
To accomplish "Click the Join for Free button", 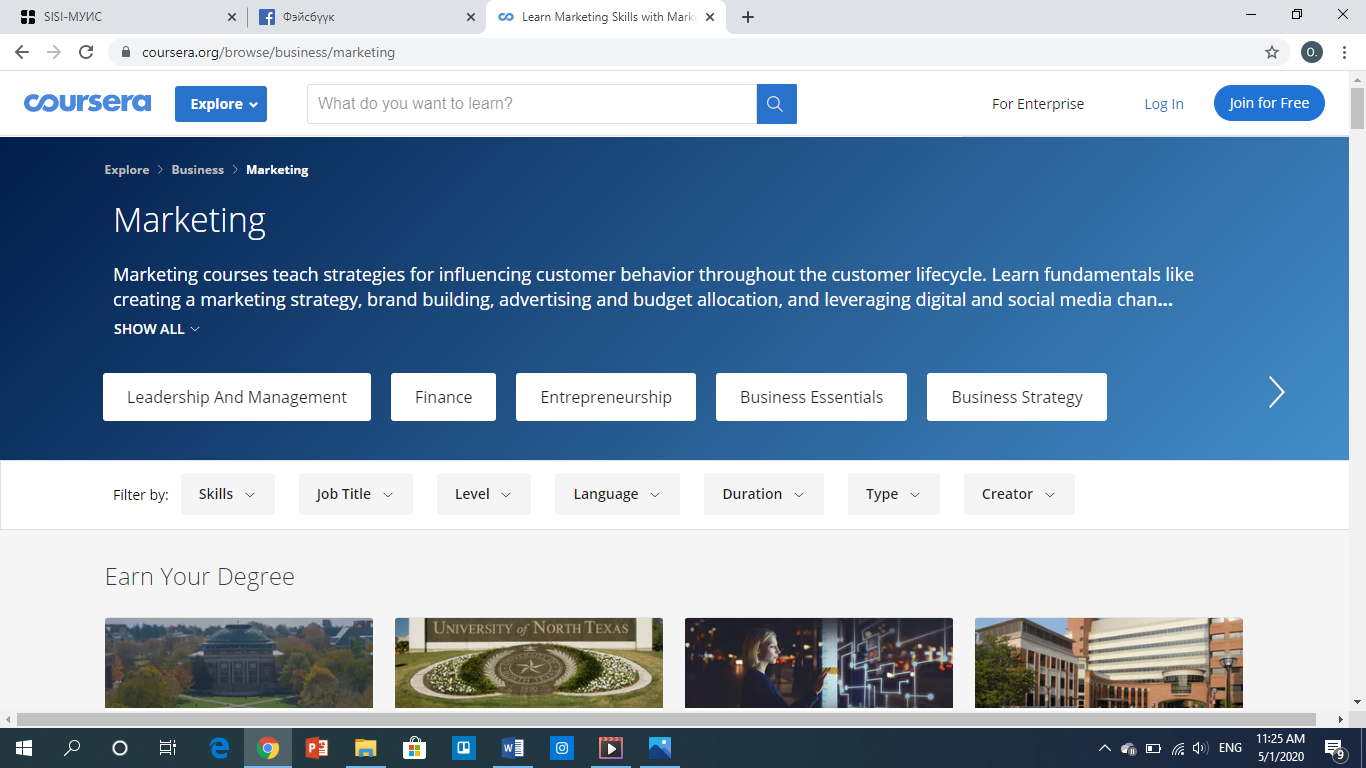I will click(x=1269, y=103).
